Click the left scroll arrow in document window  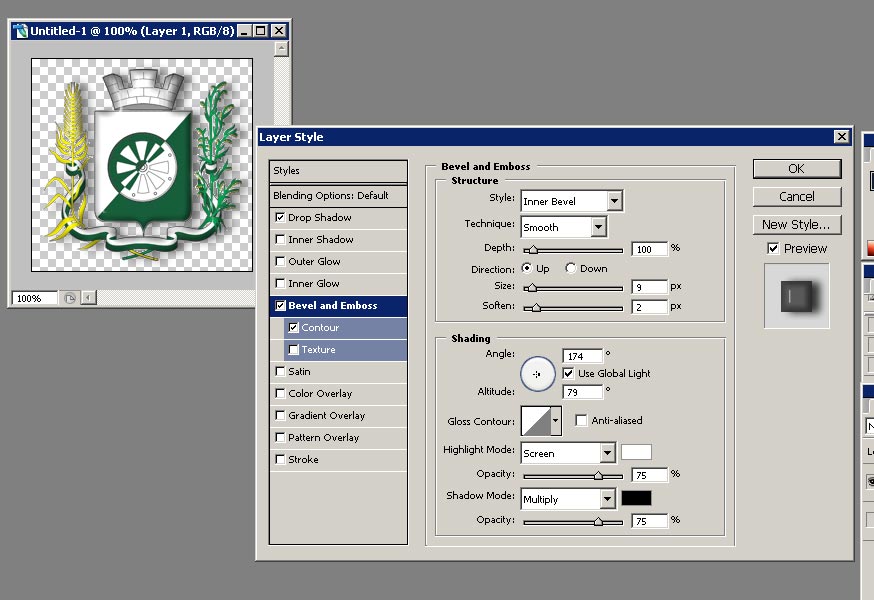(87, 298)
